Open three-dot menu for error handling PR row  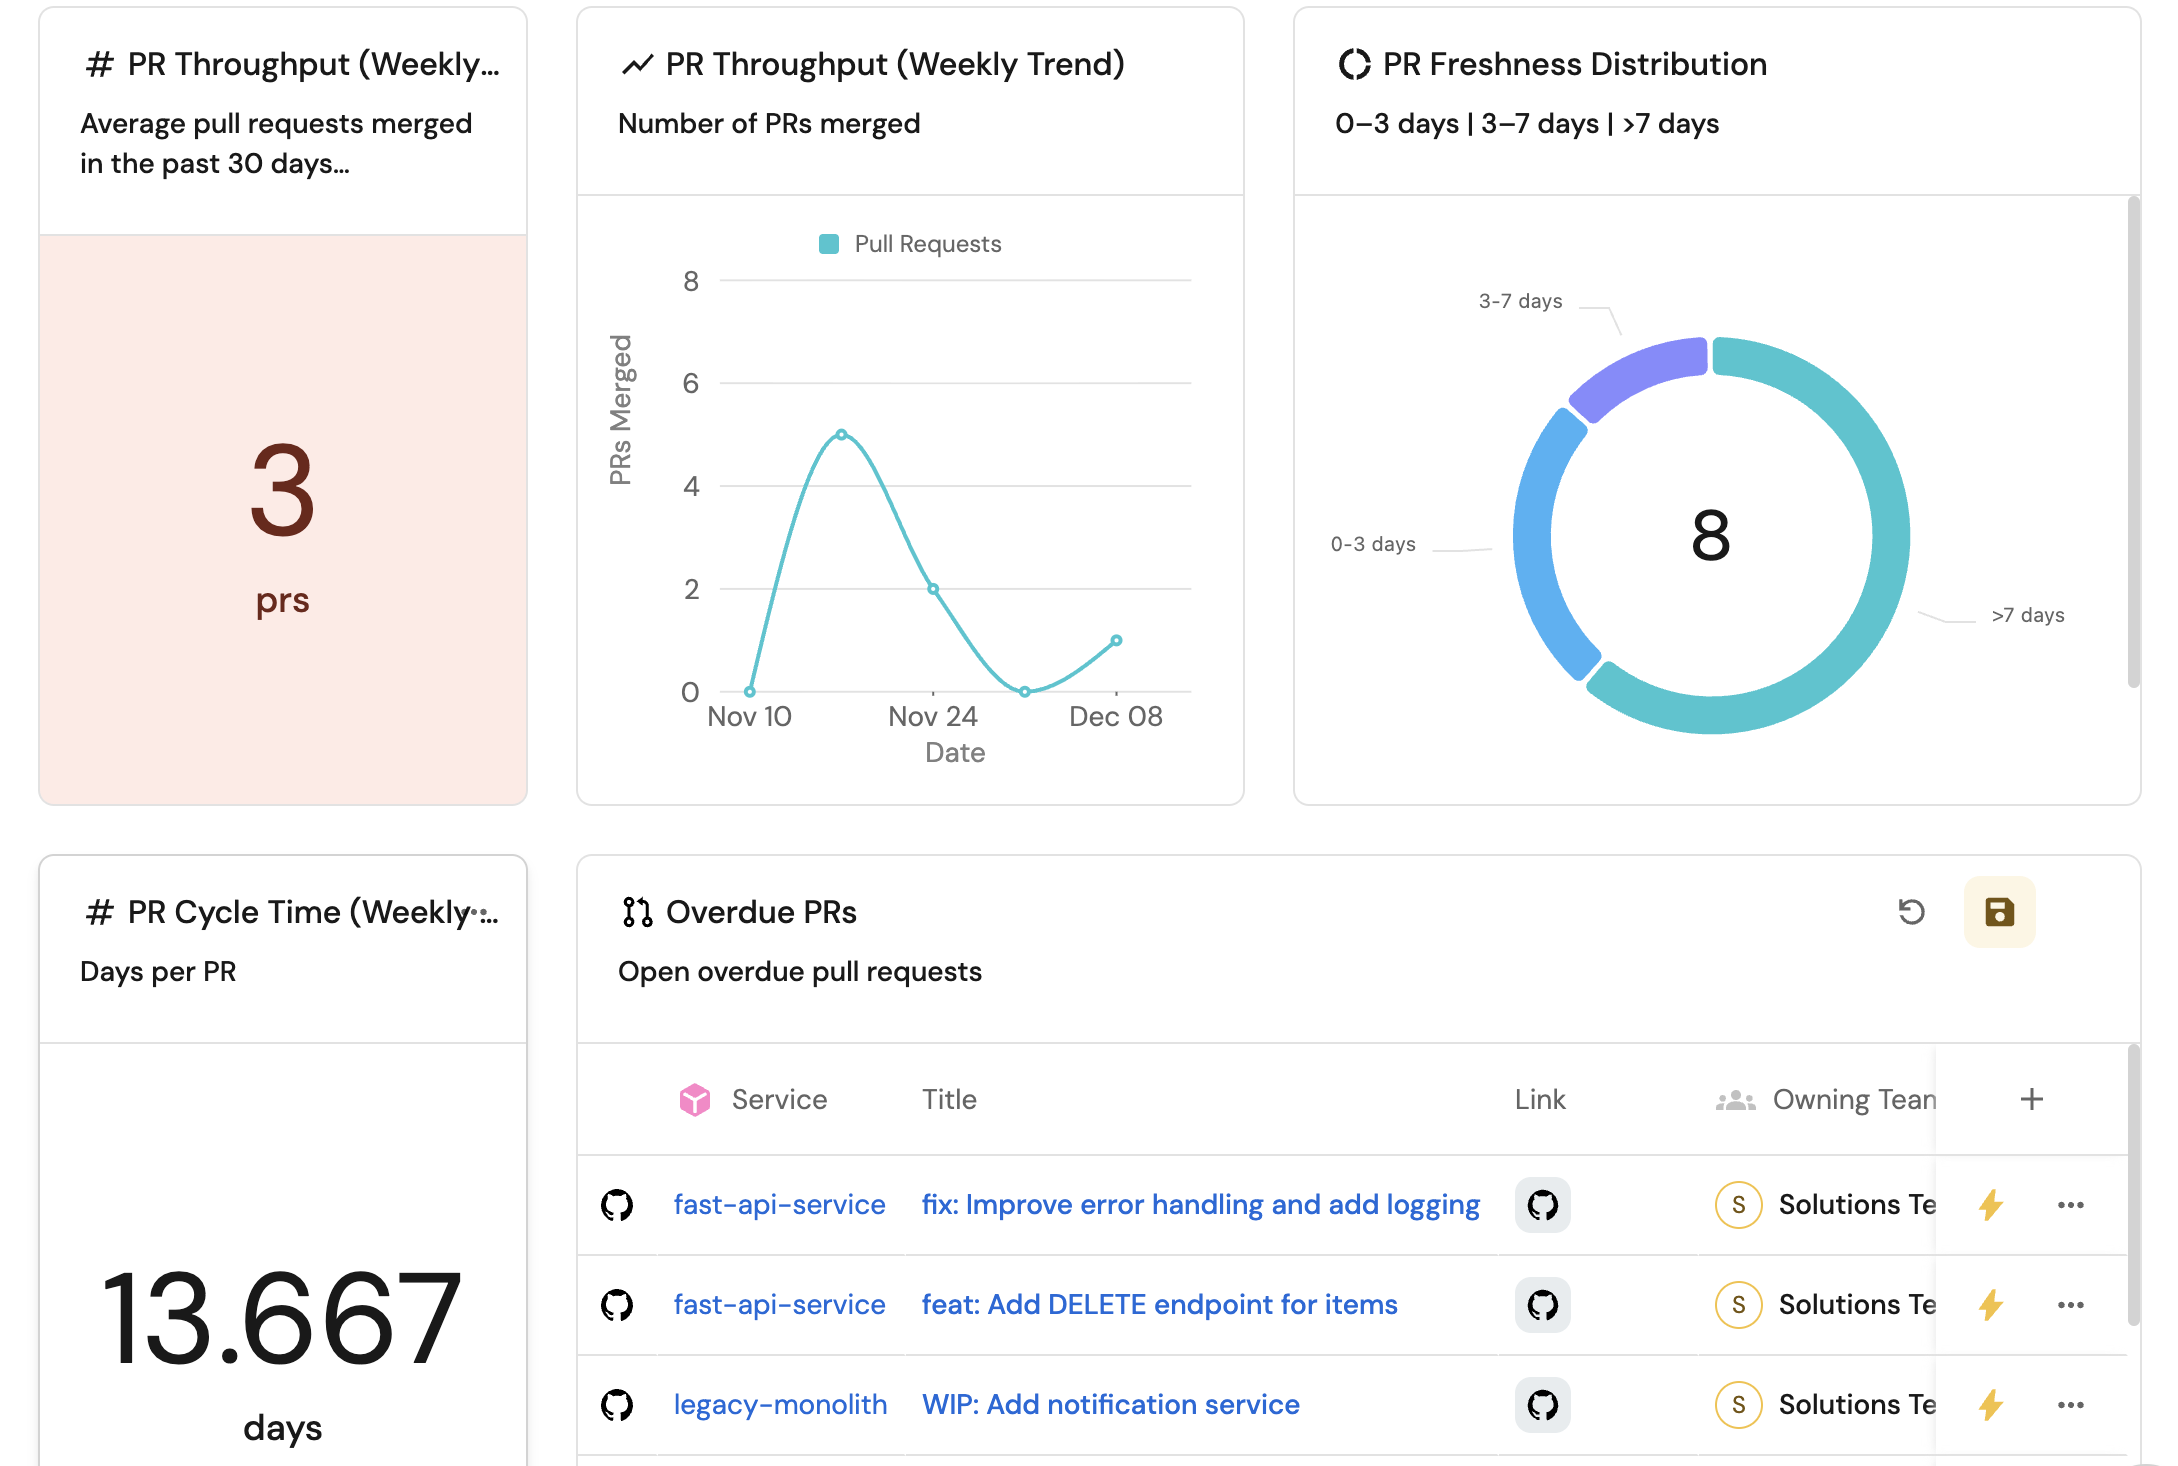[2070, 1205]
